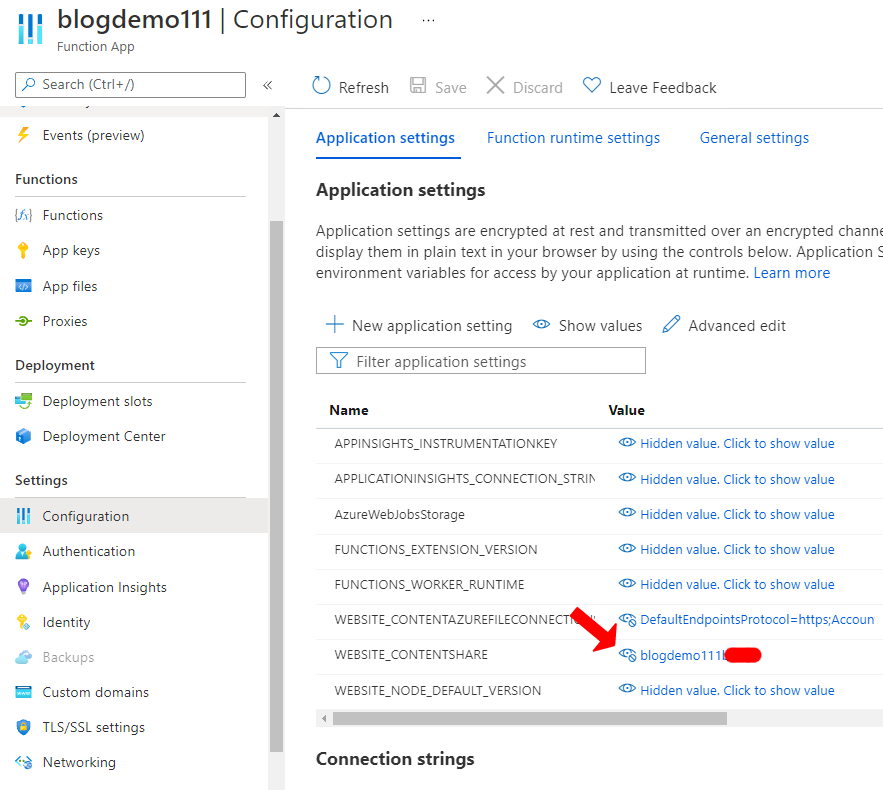Select the WEBSITE_NODE_DEFAULT_VERSION setting name

[438, 690]
